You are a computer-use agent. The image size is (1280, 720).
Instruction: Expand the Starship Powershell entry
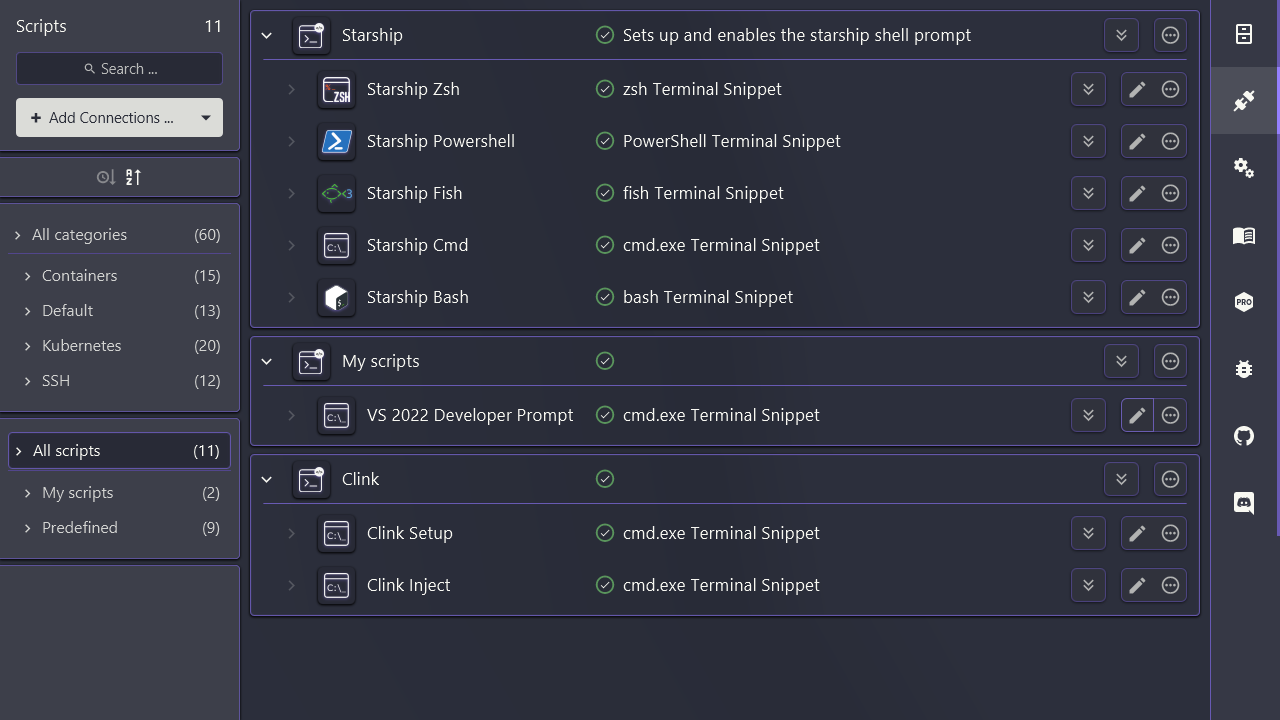(292, 141)
